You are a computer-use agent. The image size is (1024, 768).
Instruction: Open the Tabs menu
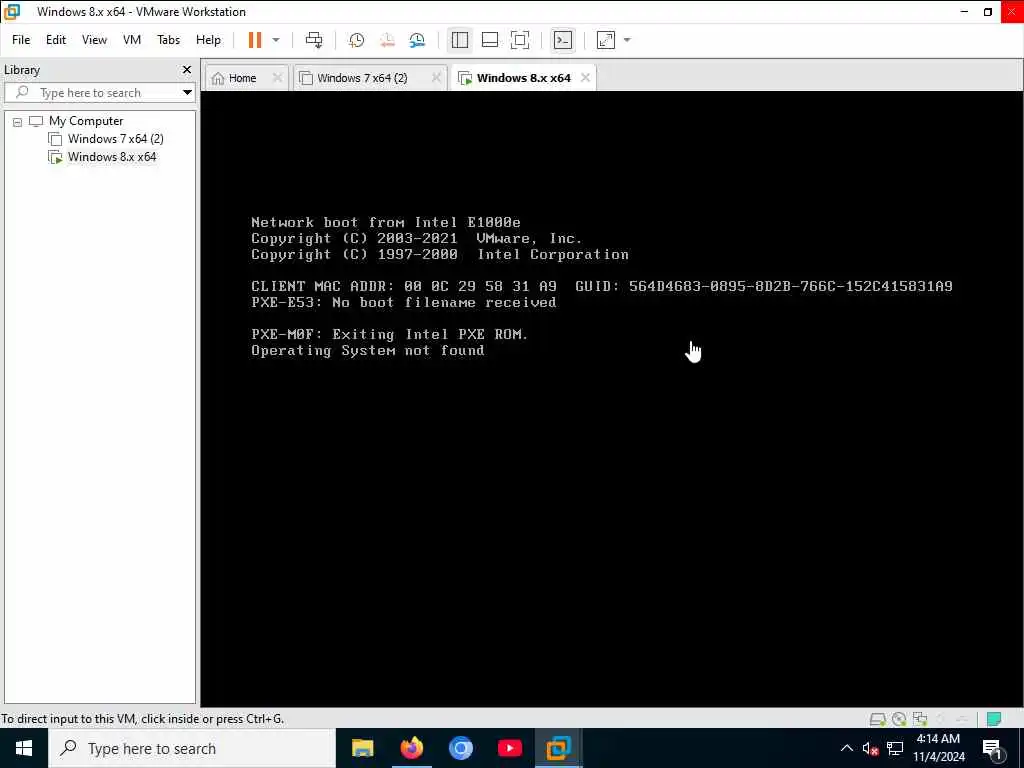[168, 40]
